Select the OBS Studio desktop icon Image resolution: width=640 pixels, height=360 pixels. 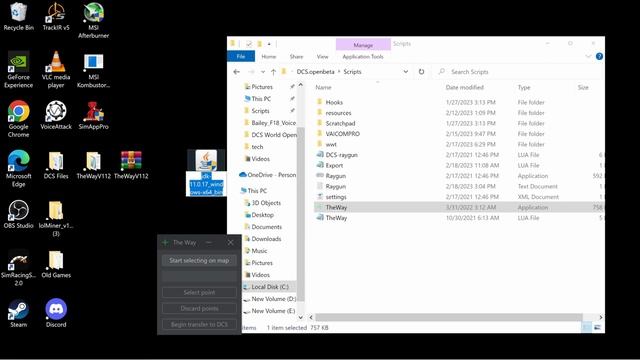pyautogui.click(x=18, y=214)
